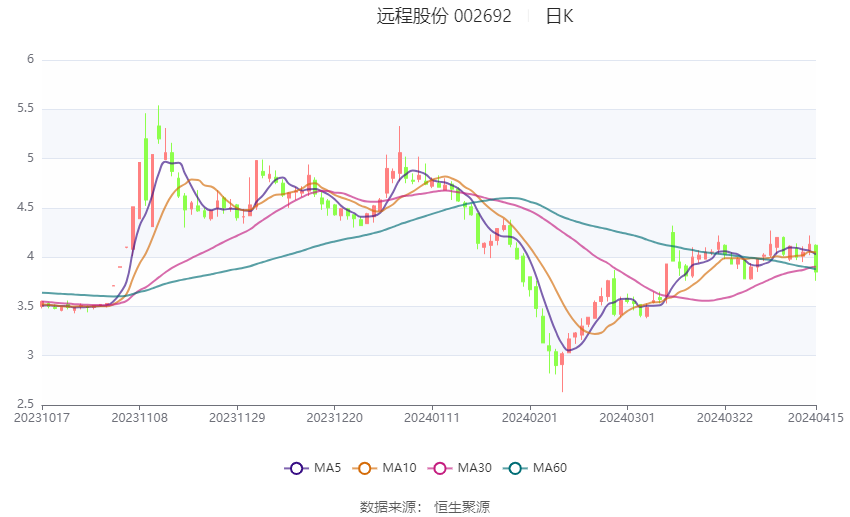Click the 恒生聚源 data source text
850x517 pixels.
coord(462,507)
